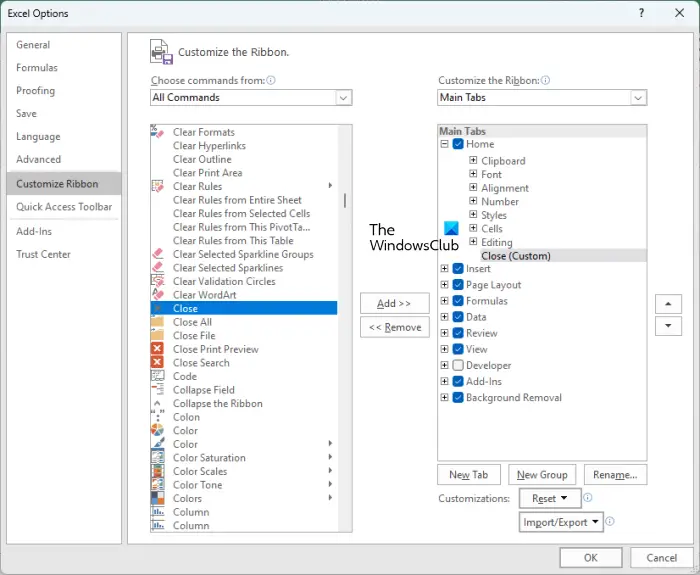Click the commands list scrollbar thumb
700x575 pixels.
[x=345, y=200]
